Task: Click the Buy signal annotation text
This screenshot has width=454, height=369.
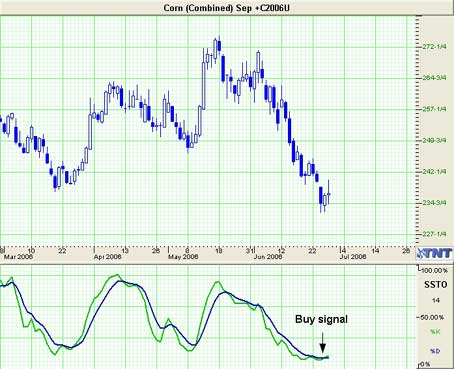Action: pos(321,319)
